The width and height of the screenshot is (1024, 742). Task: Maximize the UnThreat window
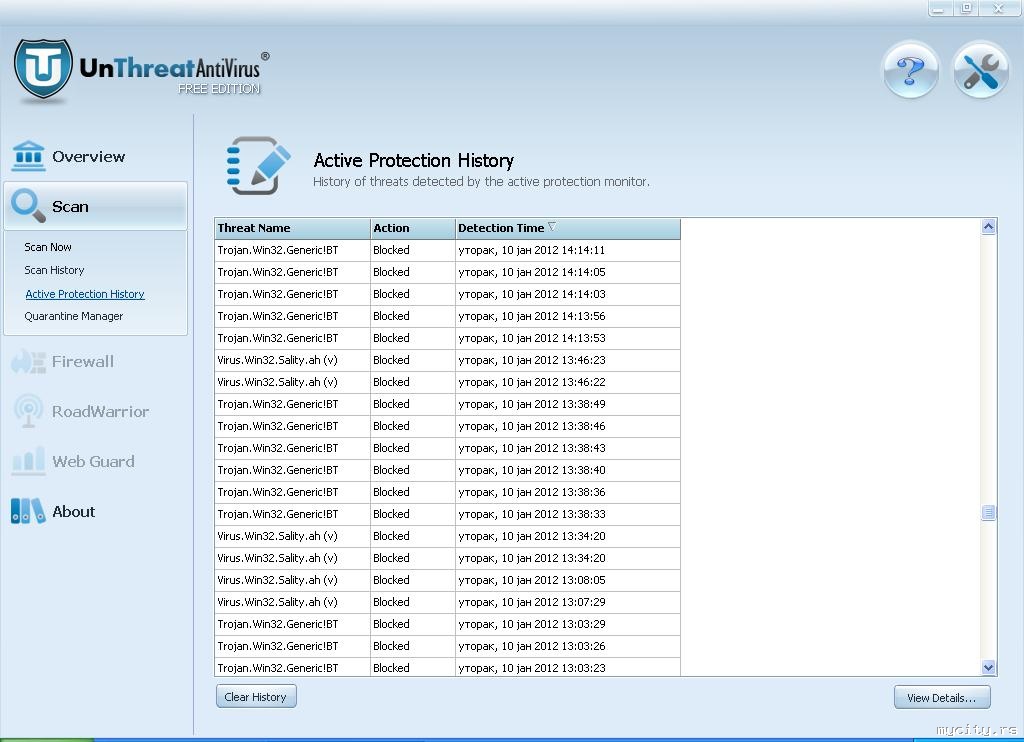[967, 8]
